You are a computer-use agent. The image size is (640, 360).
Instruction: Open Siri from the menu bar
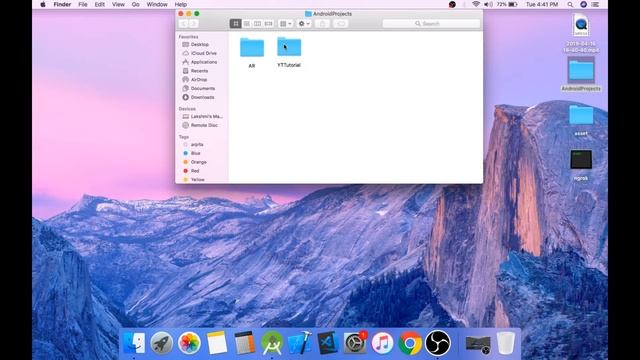click(x=583, y=4)
